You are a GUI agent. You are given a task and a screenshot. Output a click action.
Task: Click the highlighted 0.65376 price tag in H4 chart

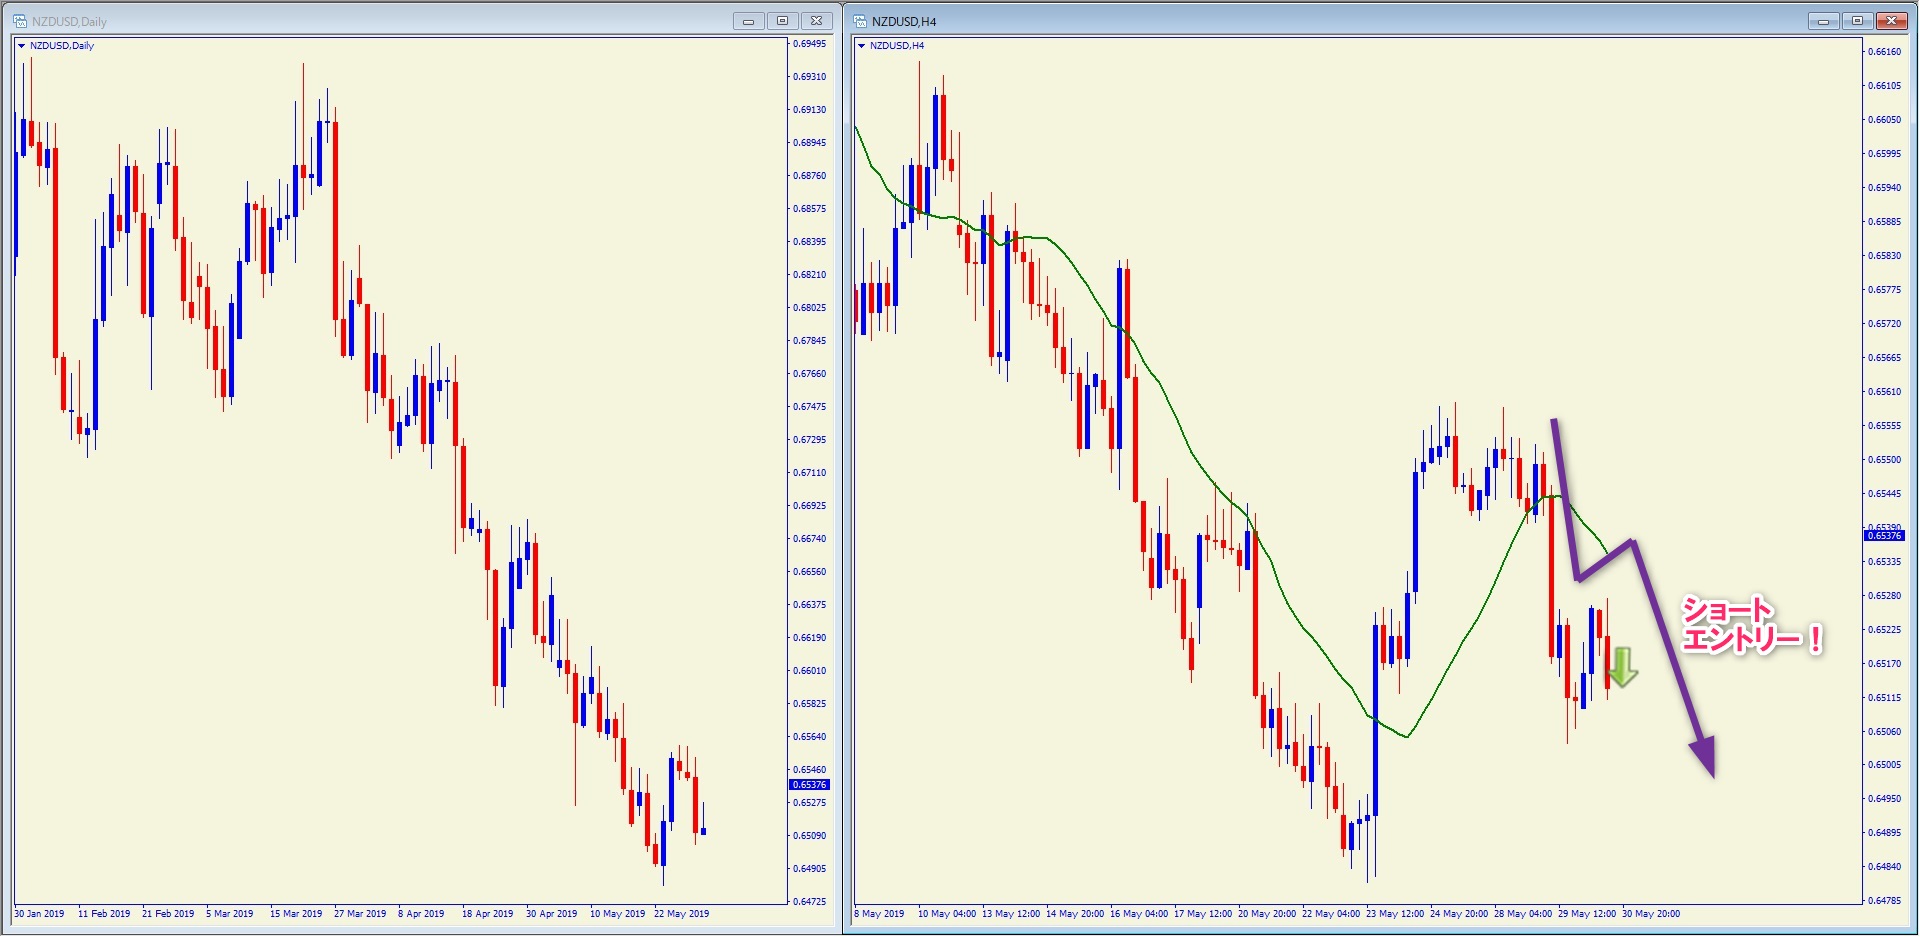coord(1884,536)
